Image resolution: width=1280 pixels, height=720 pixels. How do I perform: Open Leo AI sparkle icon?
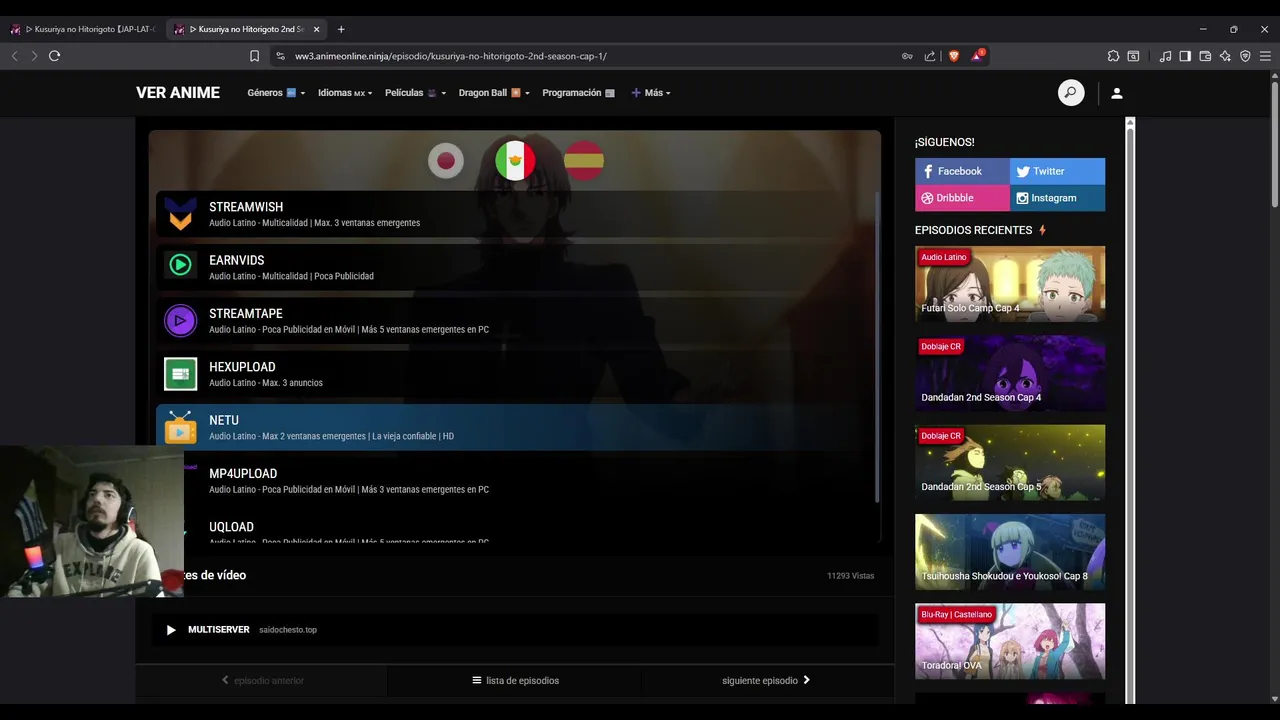1225,56
